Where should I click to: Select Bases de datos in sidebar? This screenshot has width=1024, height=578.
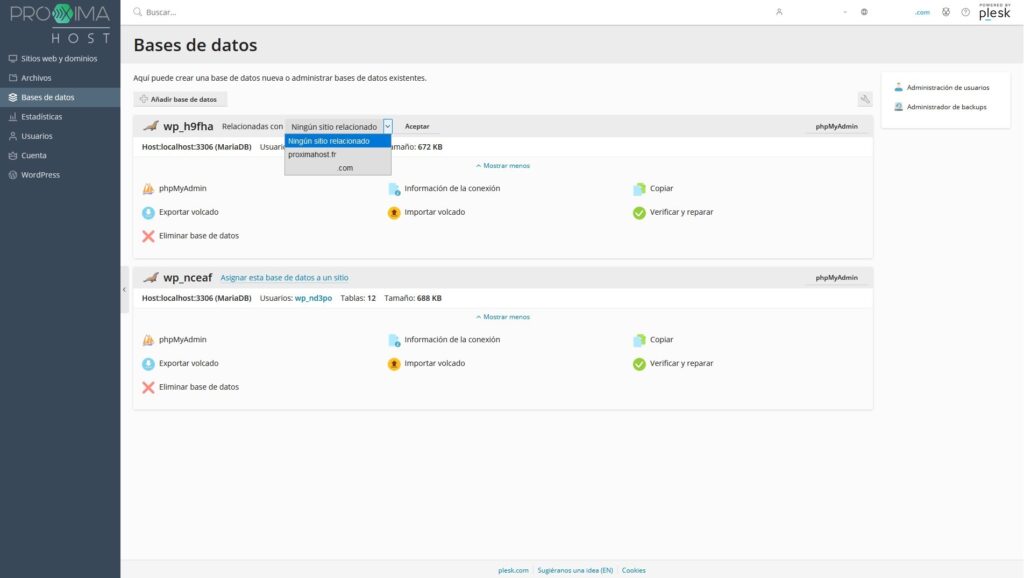(60, 97)
